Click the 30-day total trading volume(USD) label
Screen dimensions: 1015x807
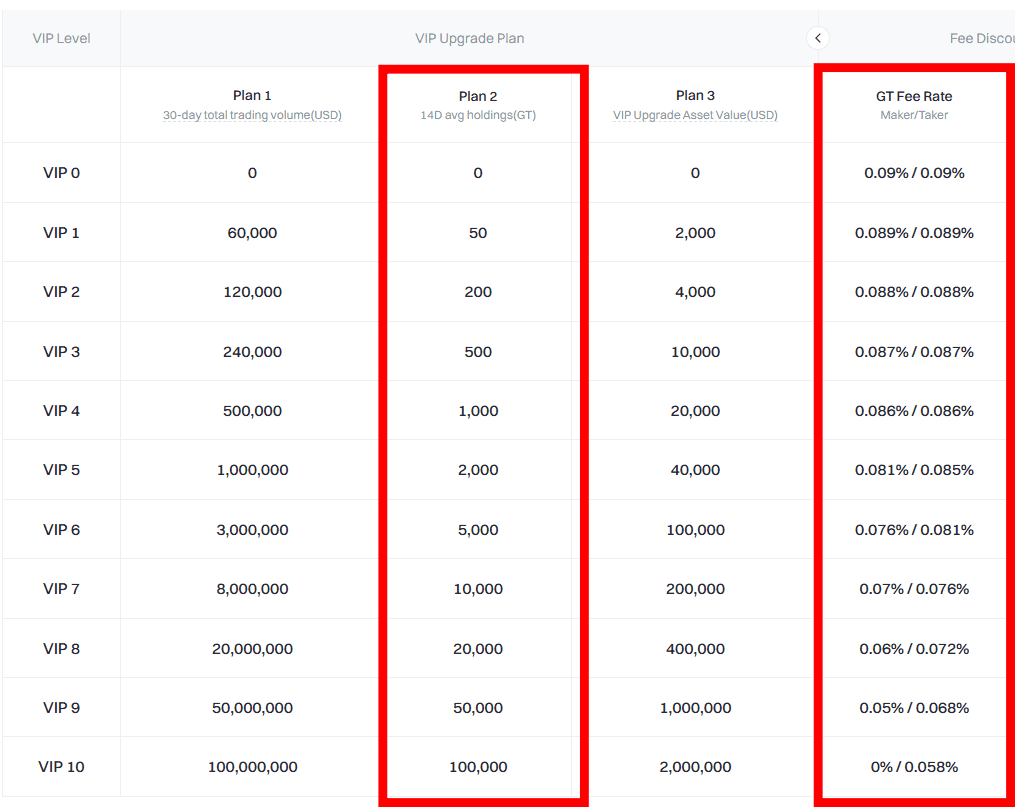tap(252, 115)
